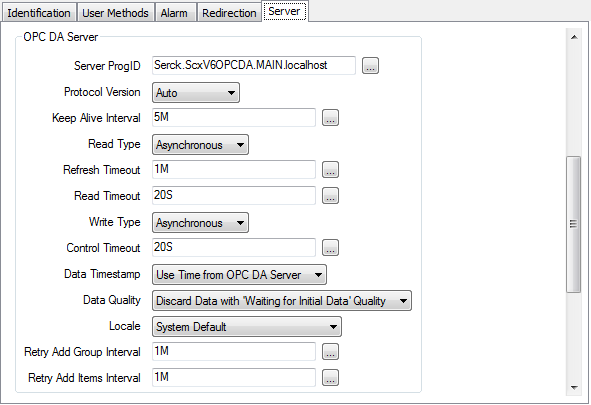
Task: Open the Read Type combo box
Action: pyautogui.click(x=200, y=145)
